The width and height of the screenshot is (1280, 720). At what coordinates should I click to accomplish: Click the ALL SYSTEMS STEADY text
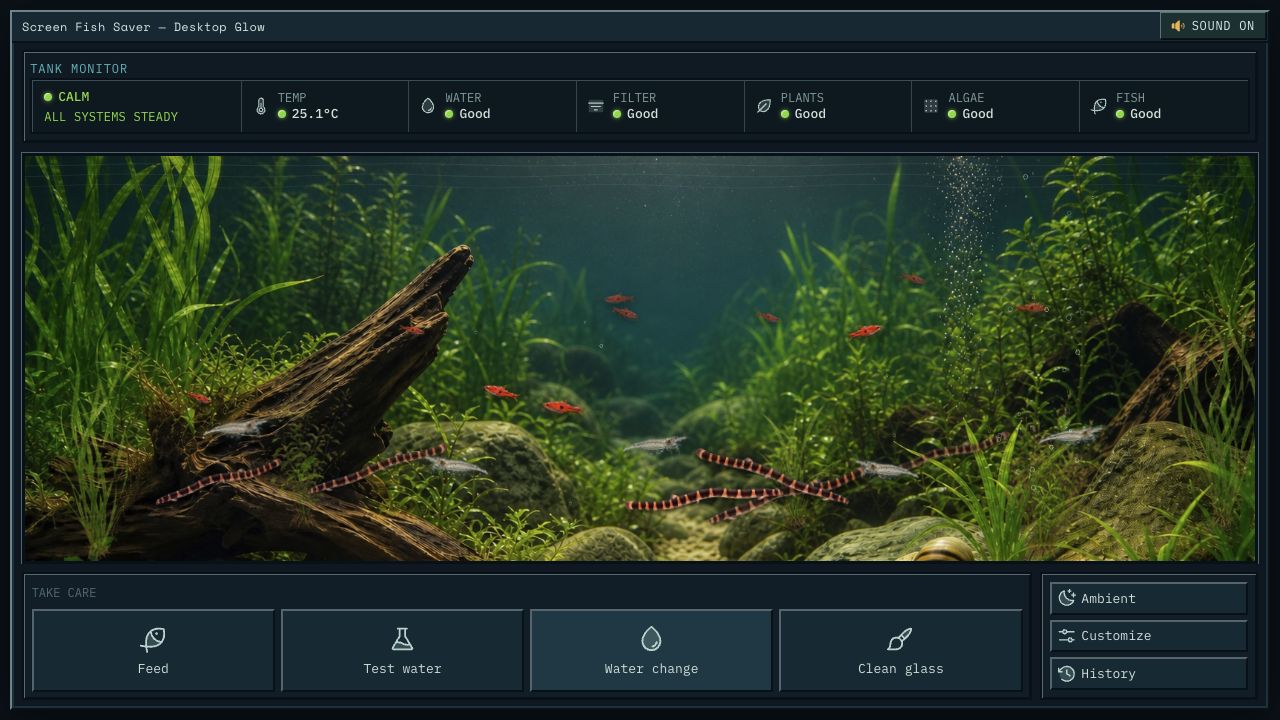coord(111,117)
